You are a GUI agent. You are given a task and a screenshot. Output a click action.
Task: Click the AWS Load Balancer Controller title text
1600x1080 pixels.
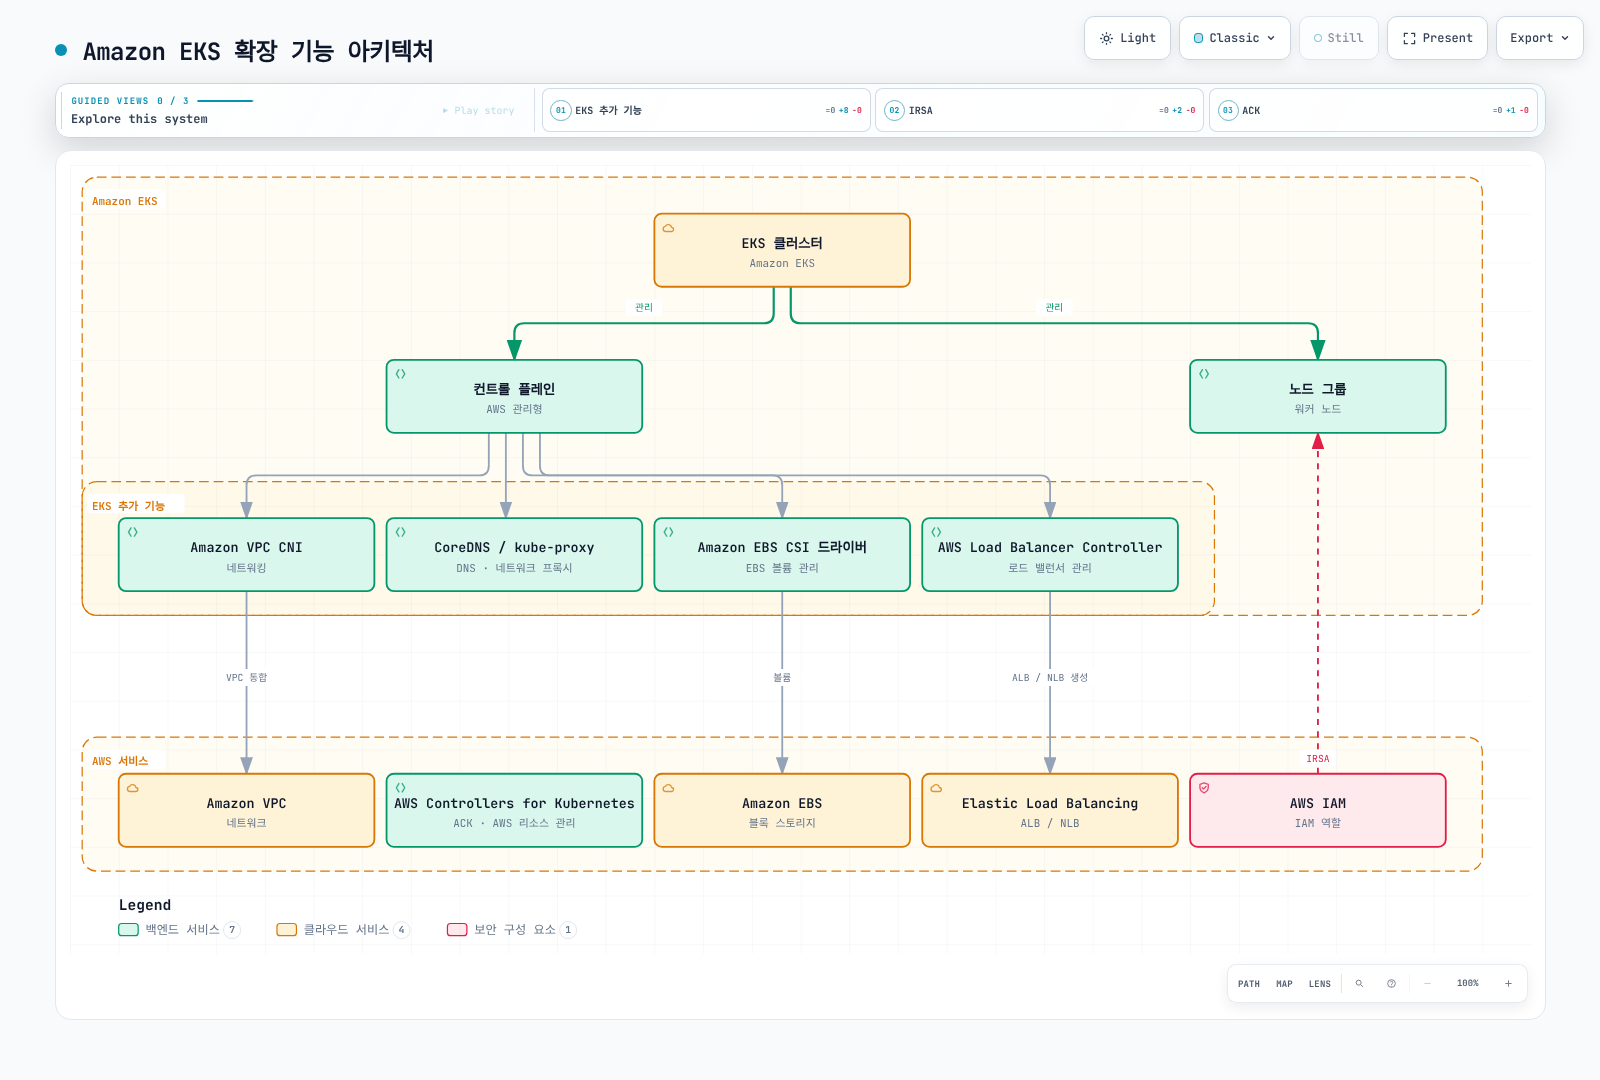coord(1050,547)
